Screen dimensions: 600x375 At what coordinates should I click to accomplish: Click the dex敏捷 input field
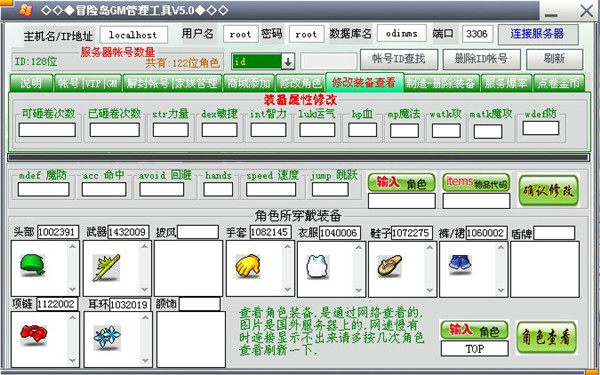pyautogui.click(x=220, y=130)
